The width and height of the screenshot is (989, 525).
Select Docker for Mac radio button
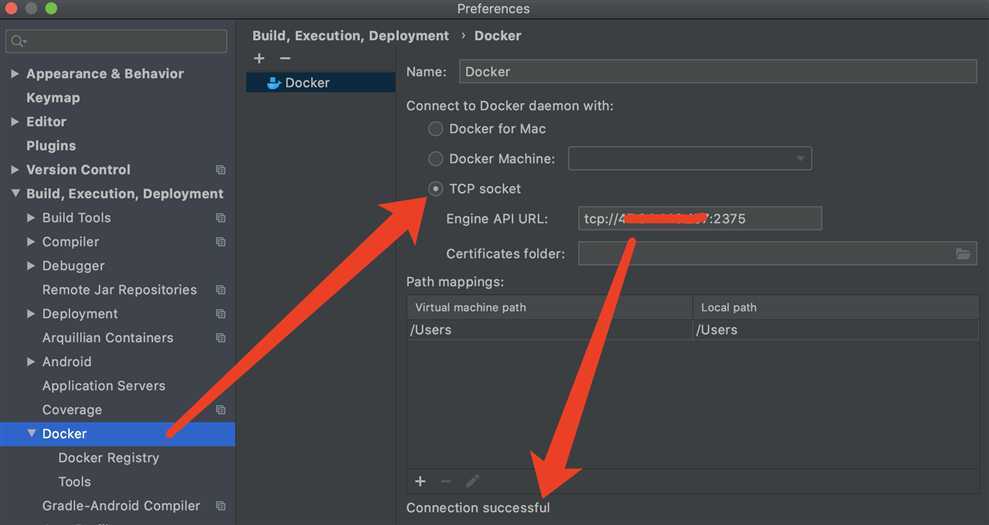tap(435, 129)
